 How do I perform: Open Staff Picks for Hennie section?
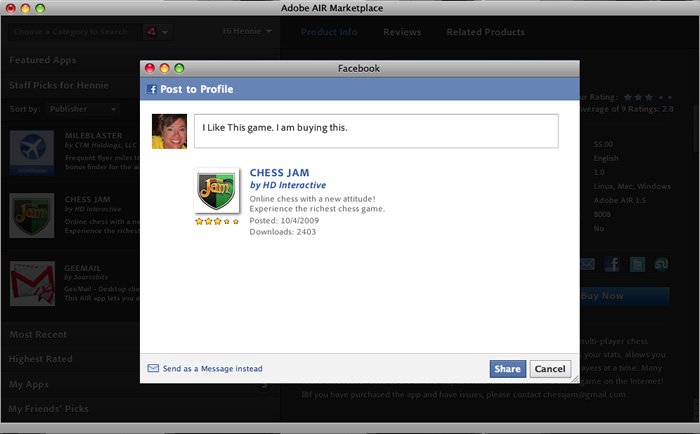(x=58, y=85)
